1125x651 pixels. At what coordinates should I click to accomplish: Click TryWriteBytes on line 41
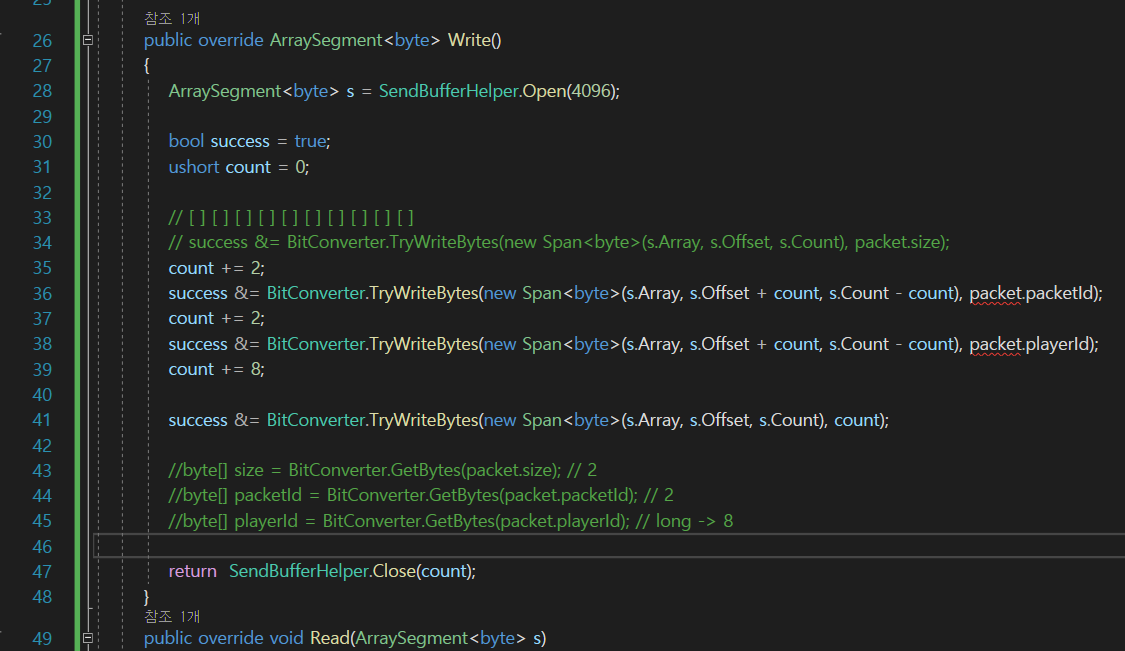423,420
